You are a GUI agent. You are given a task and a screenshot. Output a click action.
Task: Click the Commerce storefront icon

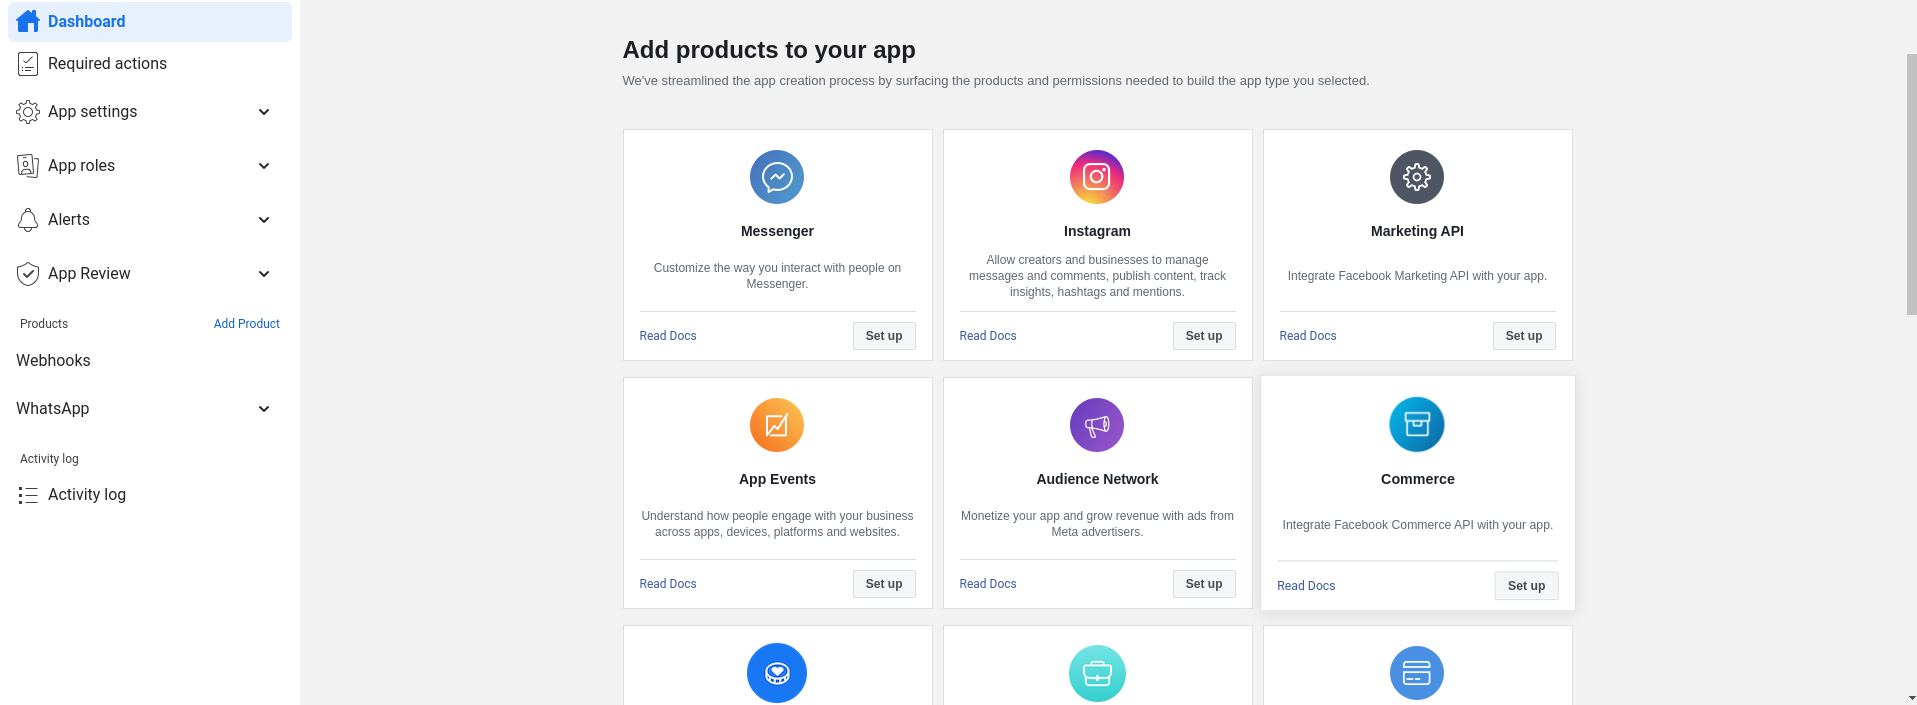pyautogui.click(x=1417, y=424)
